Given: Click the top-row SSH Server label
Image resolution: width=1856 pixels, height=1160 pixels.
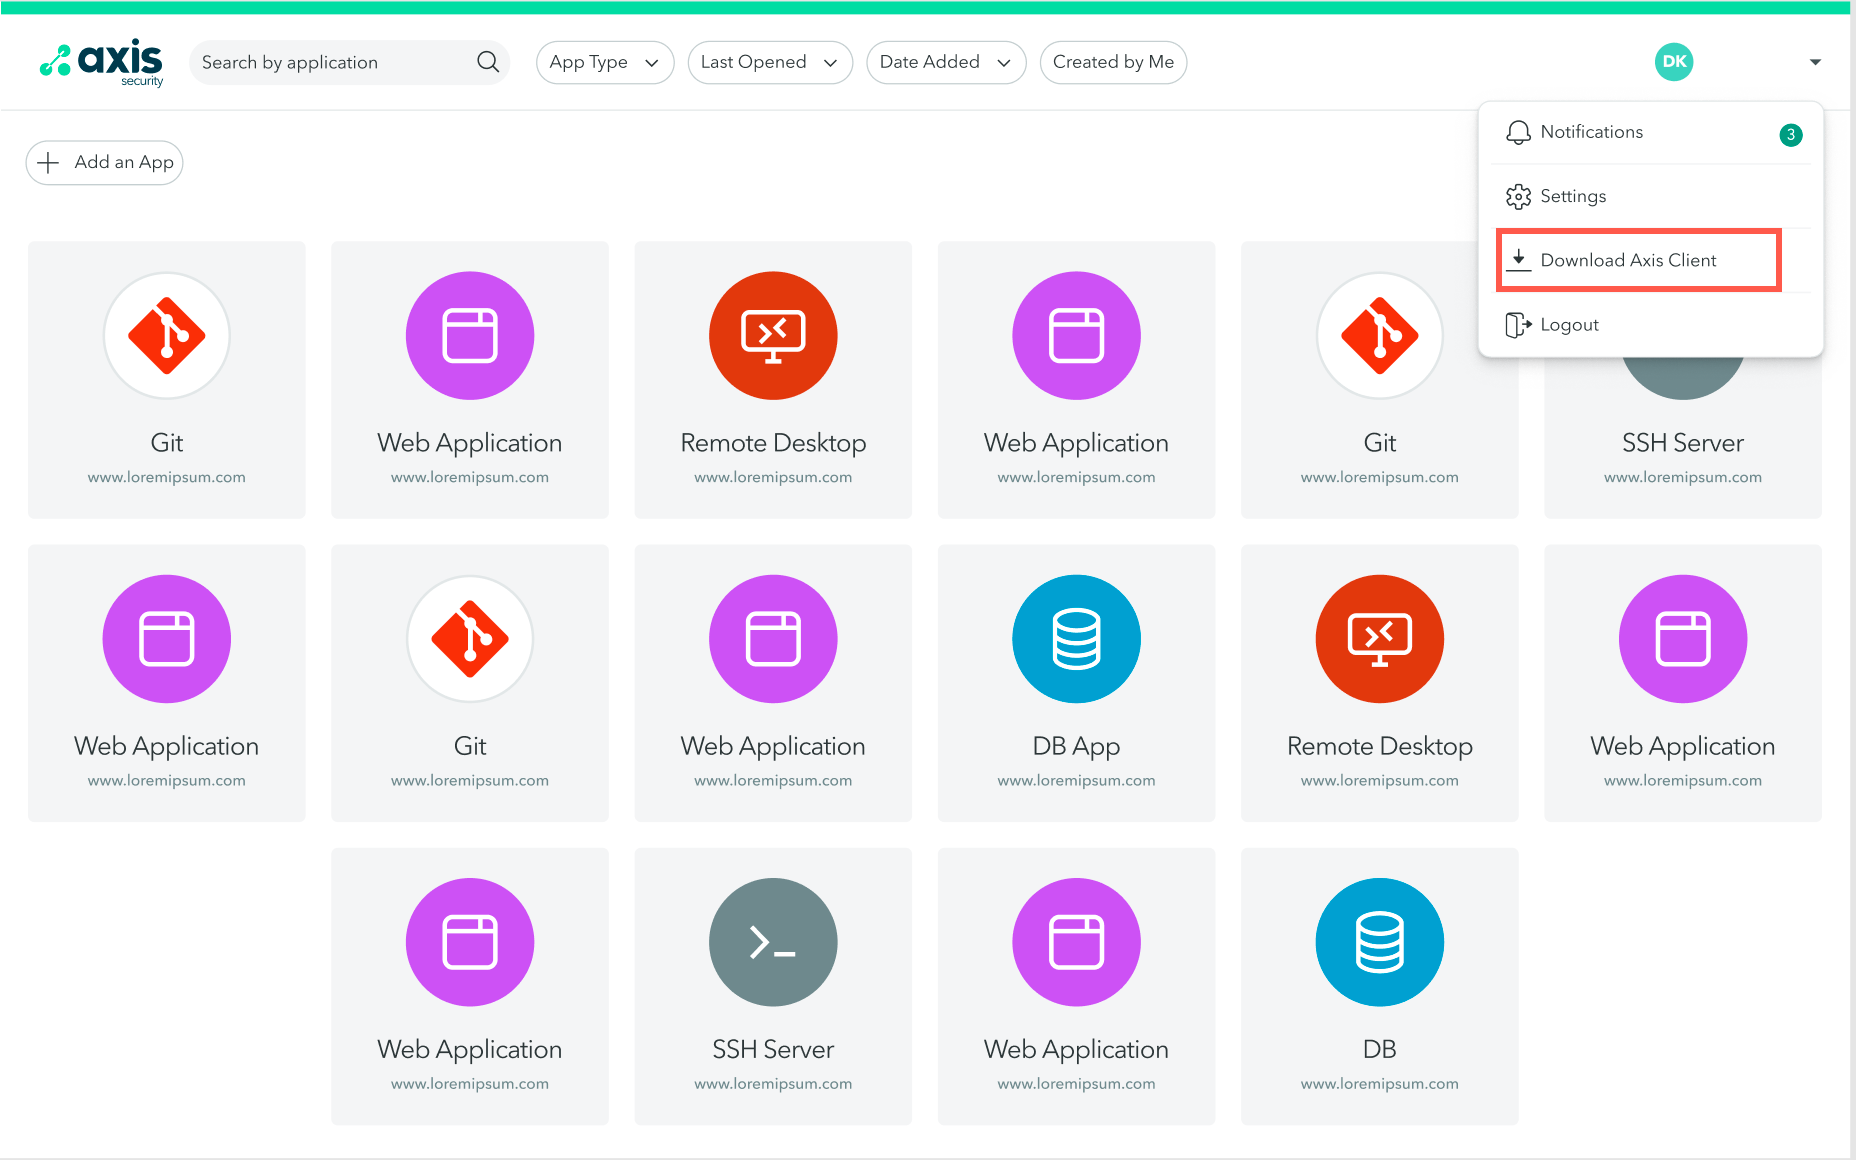Looking at the screenshot, I should point(1683,442).
